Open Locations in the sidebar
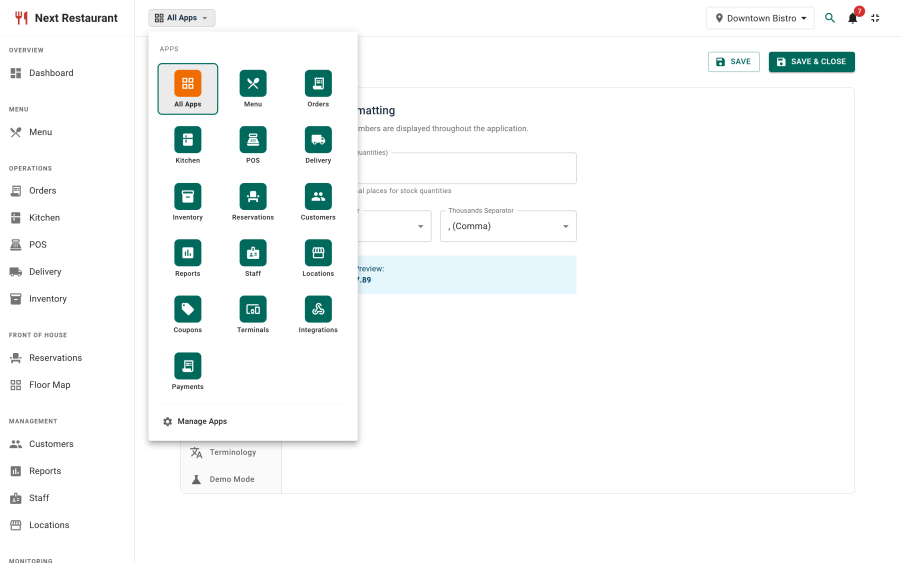 [x=67, y=525]
